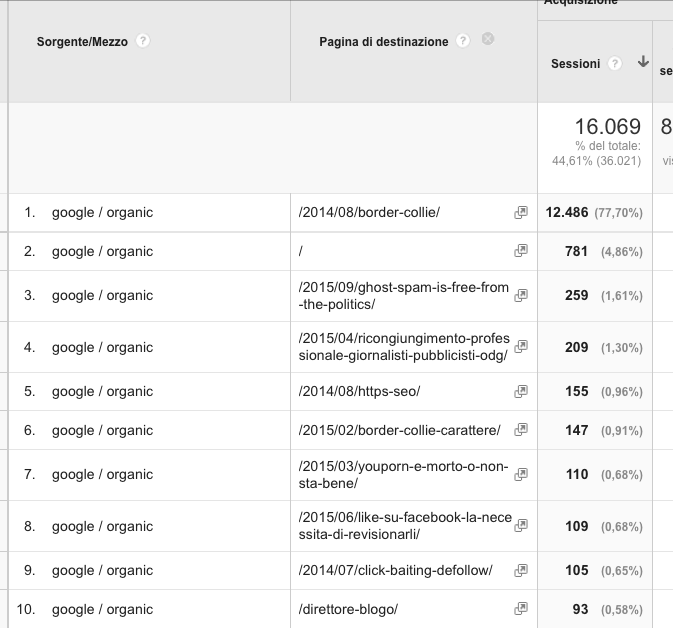Screen dimensions: 673x628
Task: Open help tooltip for Pagina di destinazione
Action: pyautogui.click(x=463, y=41)
